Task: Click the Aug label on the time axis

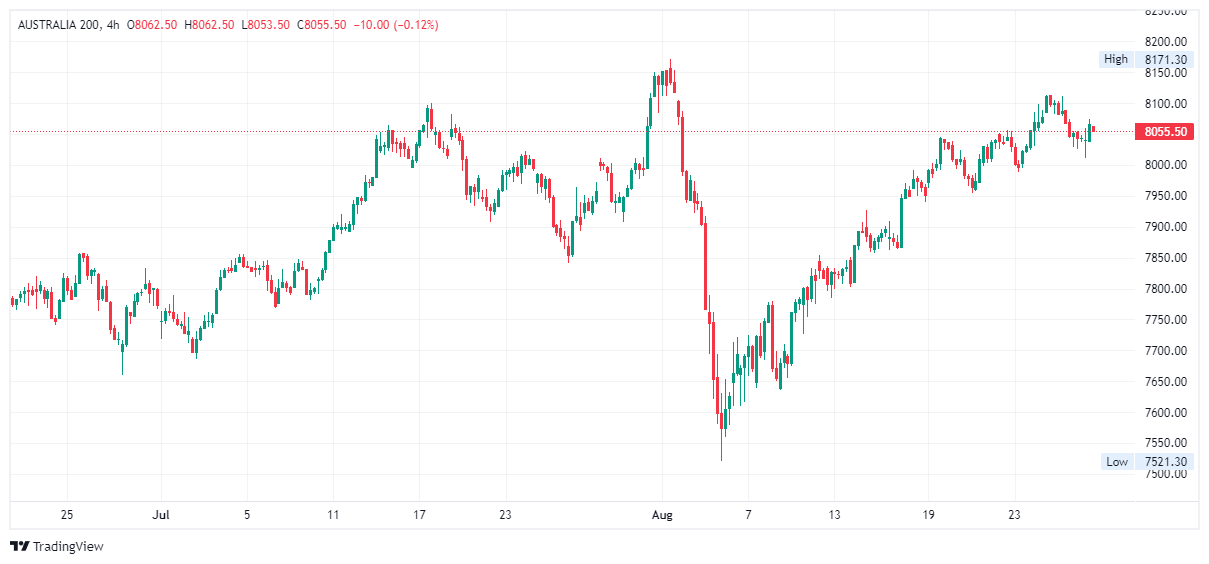Action: tap(662, 516)
